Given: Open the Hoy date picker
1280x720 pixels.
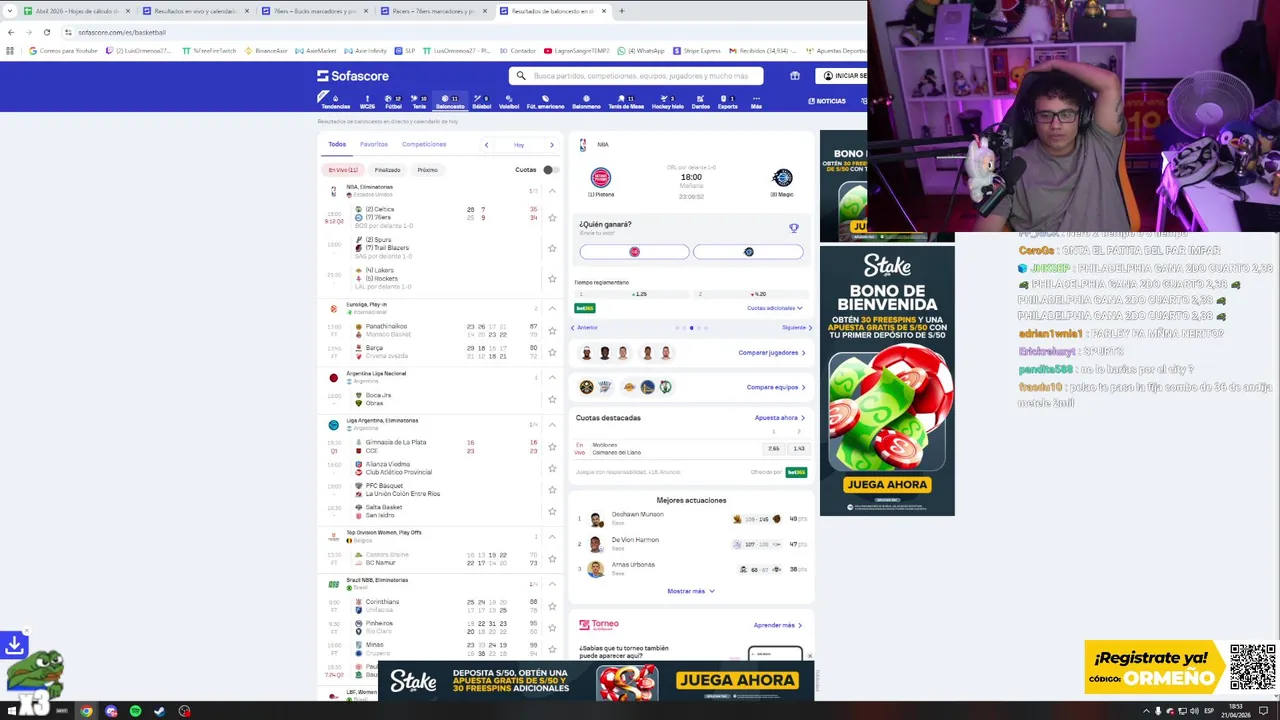Looking at the screenshot, I should click(519, 145).
